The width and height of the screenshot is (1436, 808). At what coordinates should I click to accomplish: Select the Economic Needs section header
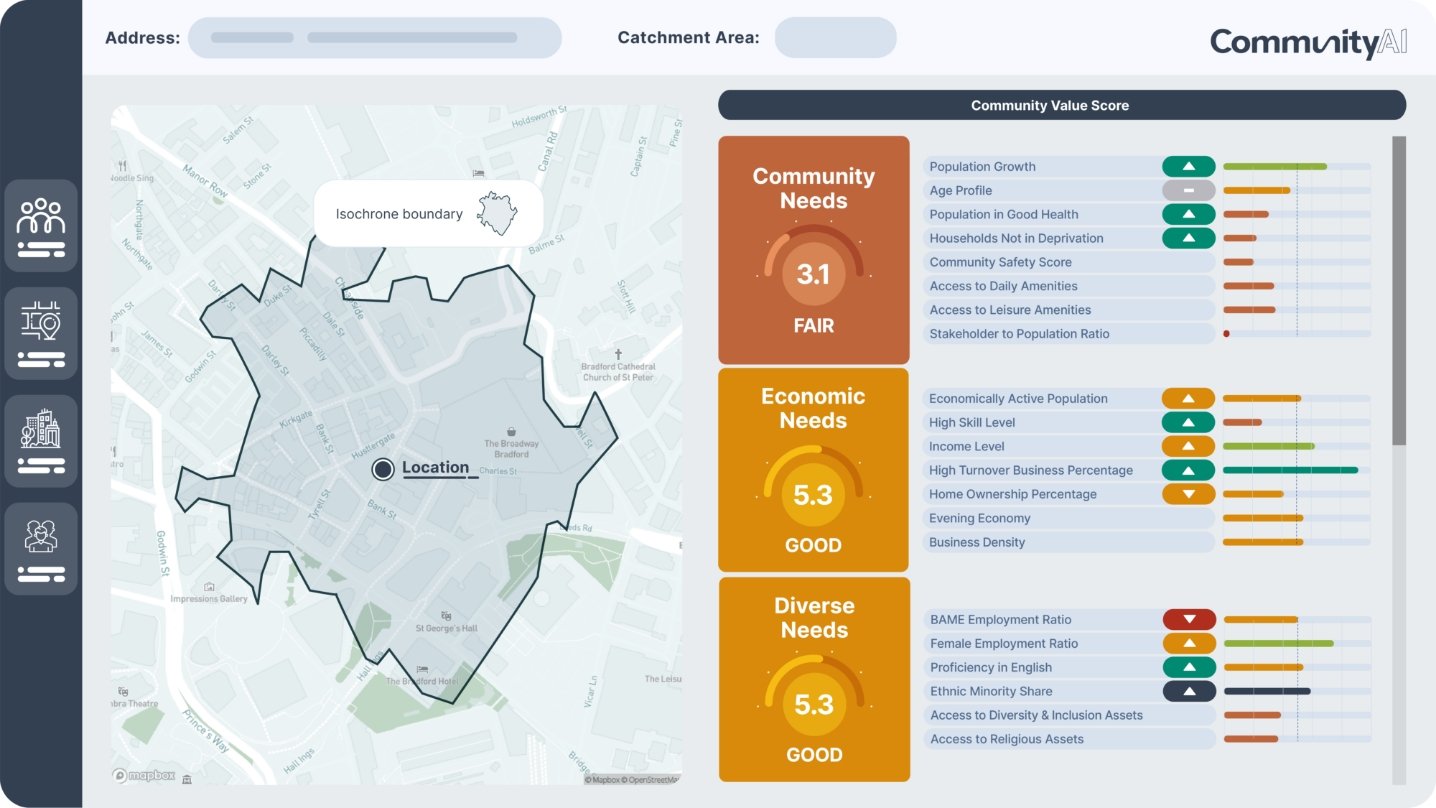[812, 408]
